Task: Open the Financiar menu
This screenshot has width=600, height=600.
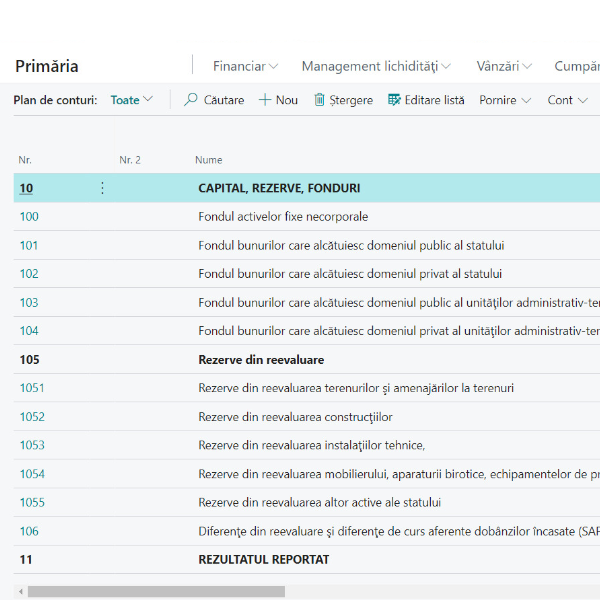Action: pyautogui.click(x=245, y=66)
